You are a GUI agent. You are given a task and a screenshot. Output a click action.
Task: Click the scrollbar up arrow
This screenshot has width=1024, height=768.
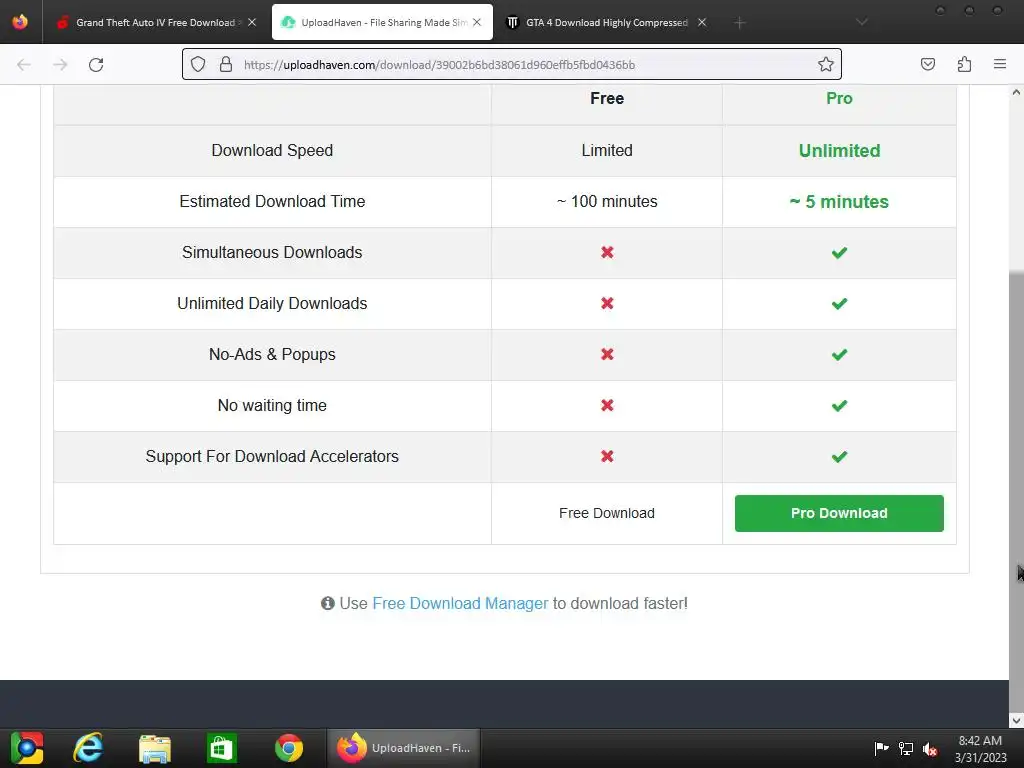point(1016,93)
